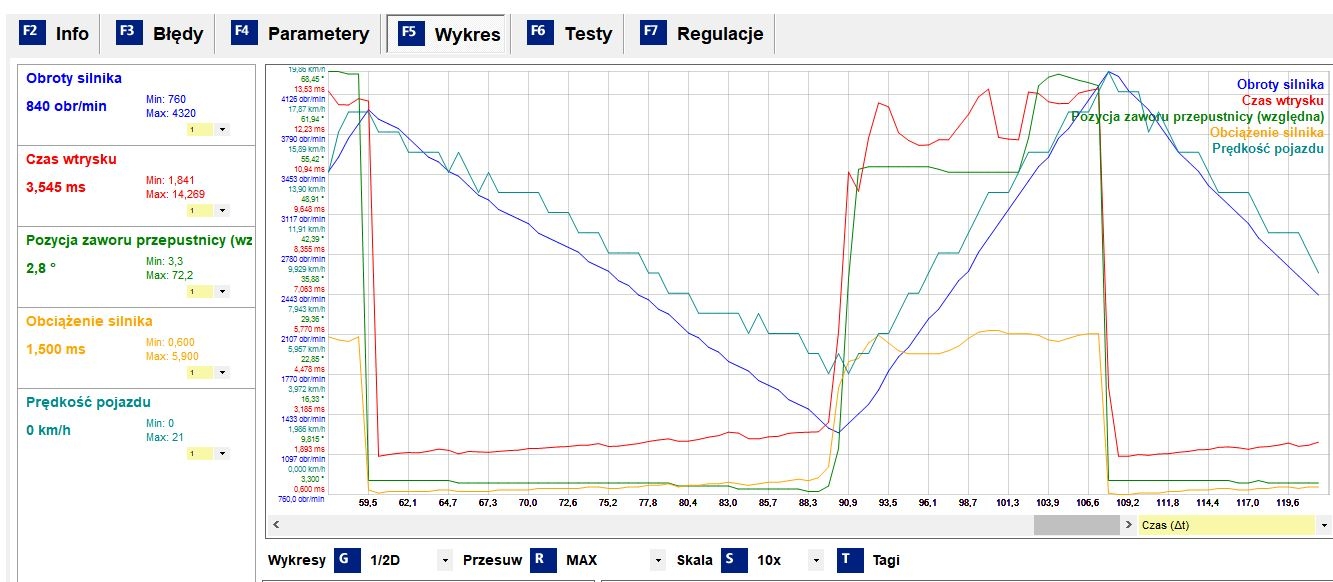This screenshot has width=1333, height=582.
Task: Click the S shortcut icon beside Skala
Action: tap(732, 560)
